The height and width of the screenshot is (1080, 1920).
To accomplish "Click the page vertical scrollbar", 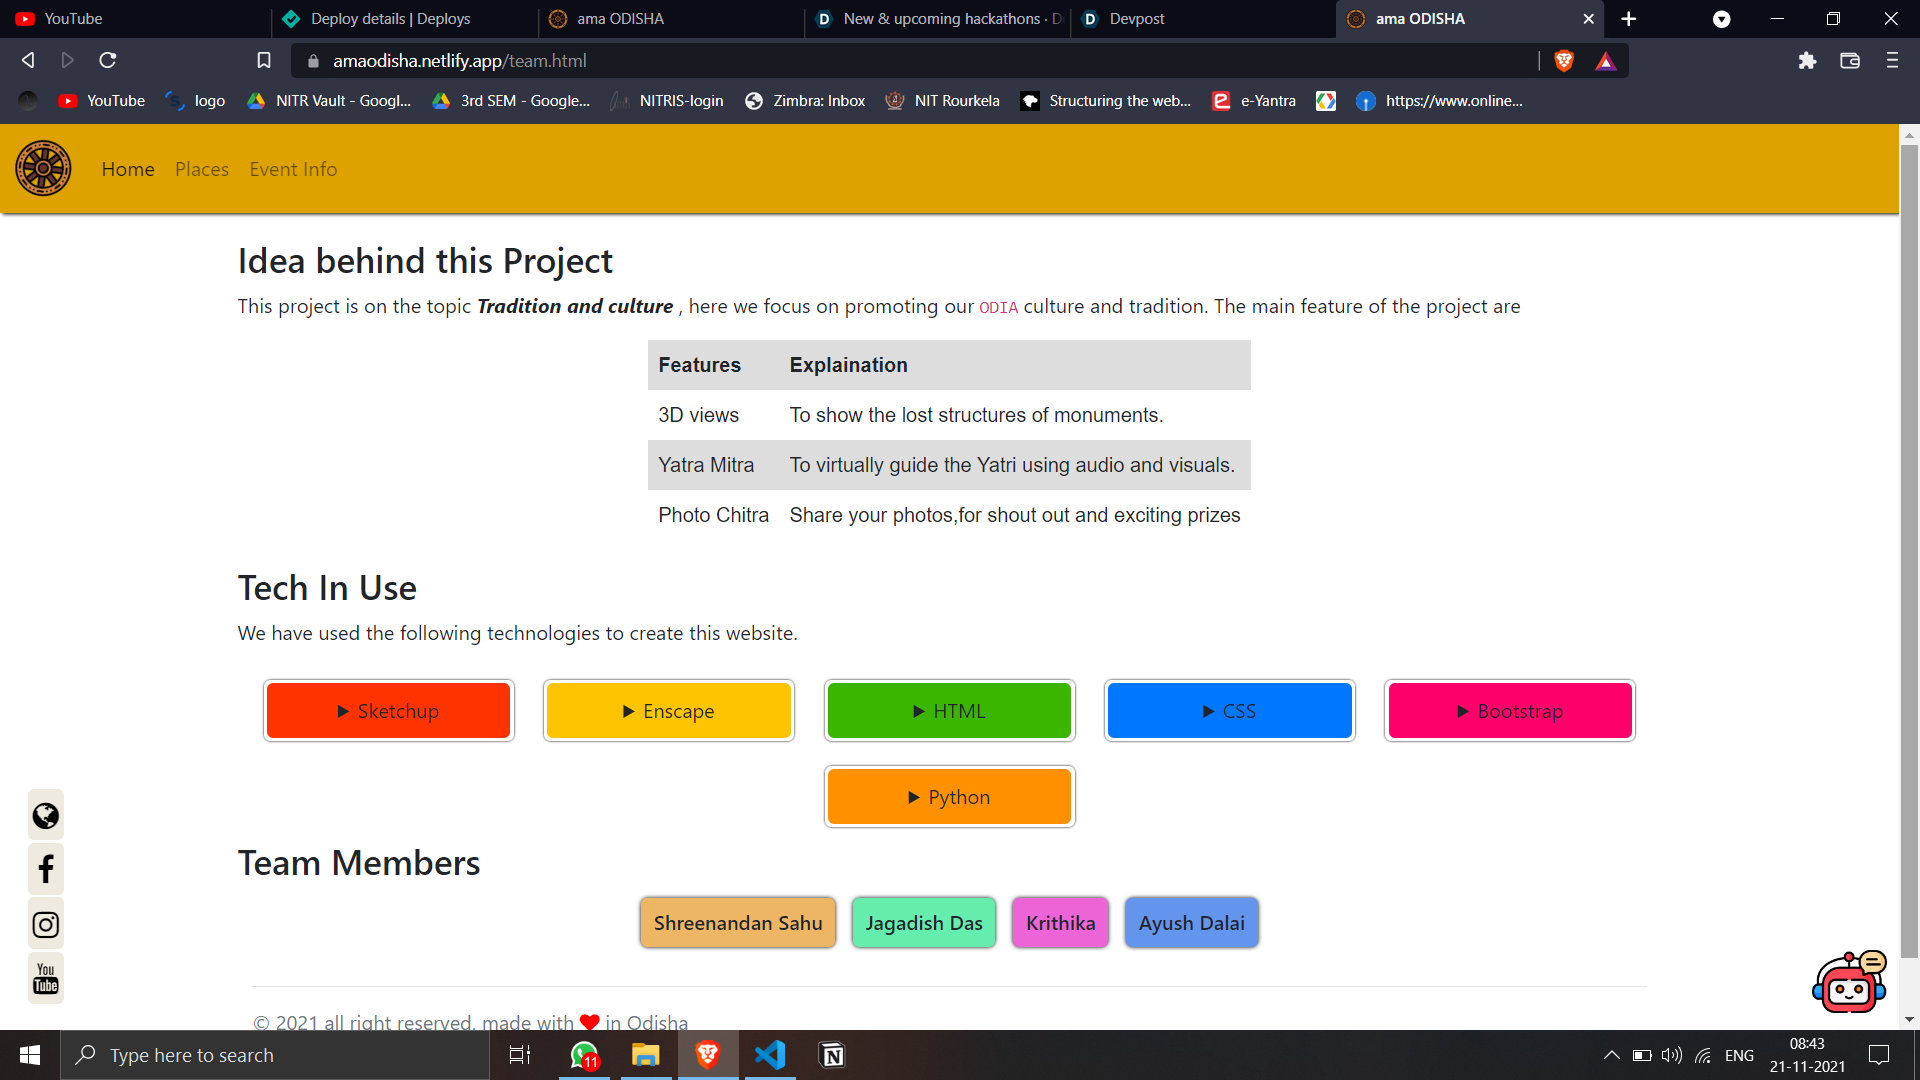I will click(1909, 550).
